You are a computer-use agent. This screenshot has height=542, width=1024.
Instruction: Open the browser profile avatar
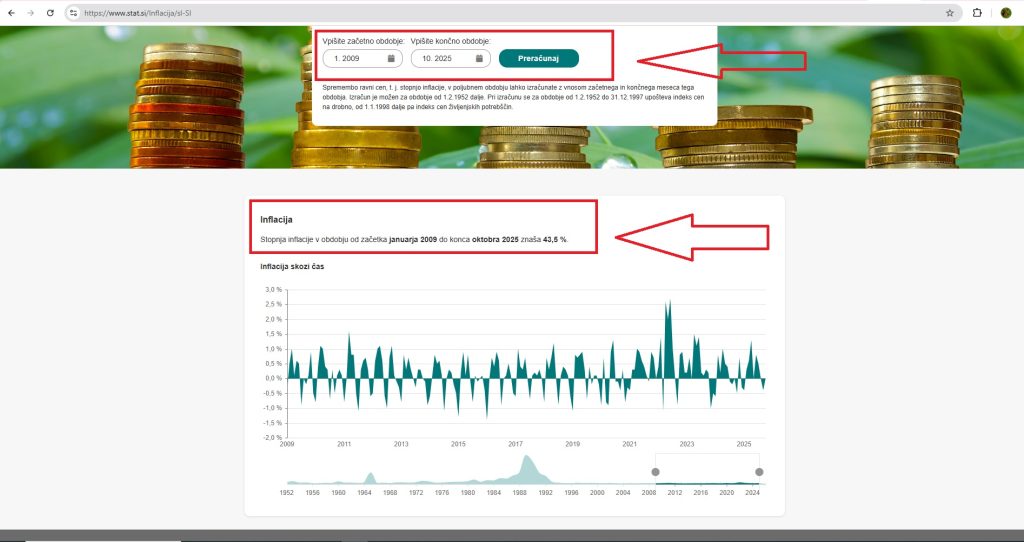1005,13
